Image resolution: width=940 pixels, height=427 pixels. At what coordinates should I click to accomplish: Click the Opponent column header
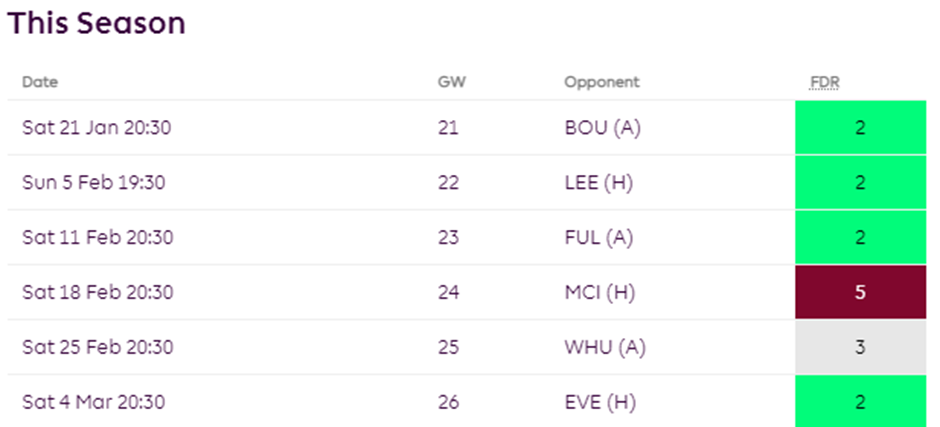tap(602, 82)
